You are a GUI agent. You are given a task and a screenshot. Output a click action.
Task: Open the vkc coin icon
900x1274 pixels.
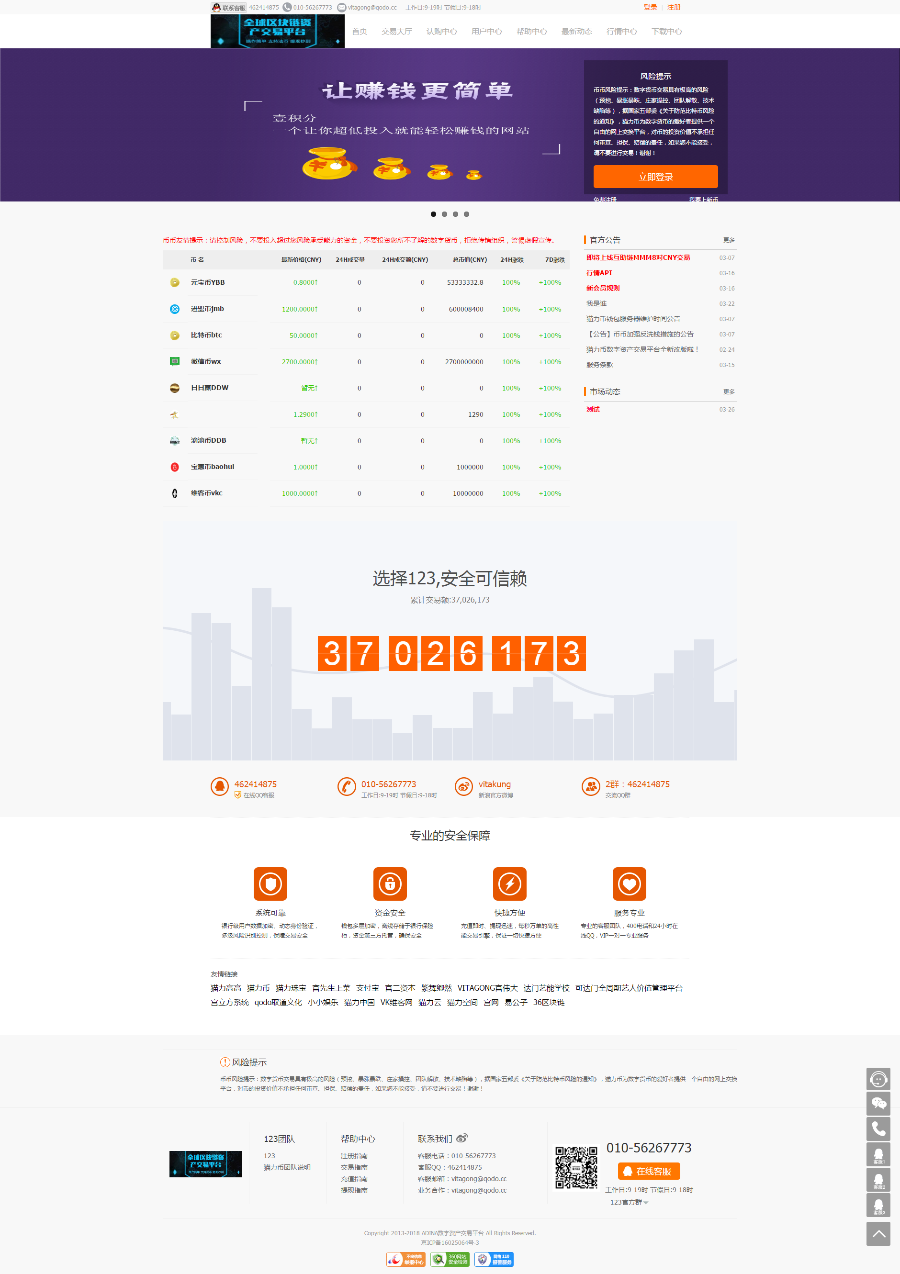[175, 493]
